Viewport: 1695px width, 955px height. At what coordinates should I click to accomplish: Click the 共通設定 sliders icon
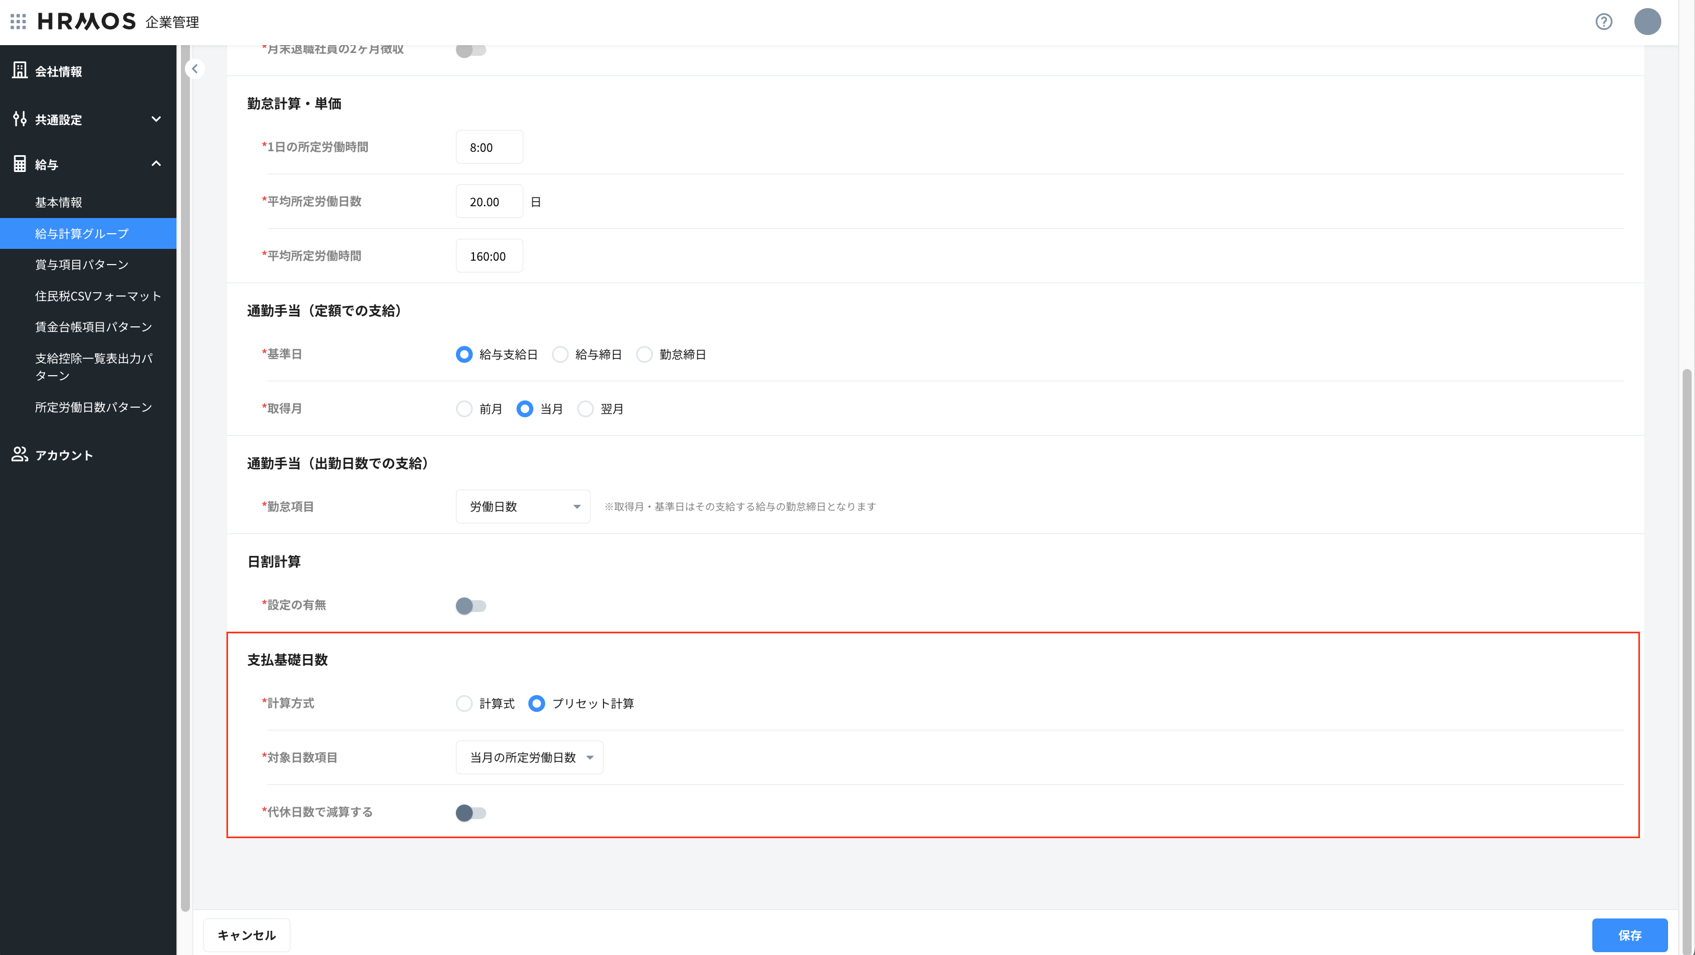pyautogui.click(x=19, y=119)
